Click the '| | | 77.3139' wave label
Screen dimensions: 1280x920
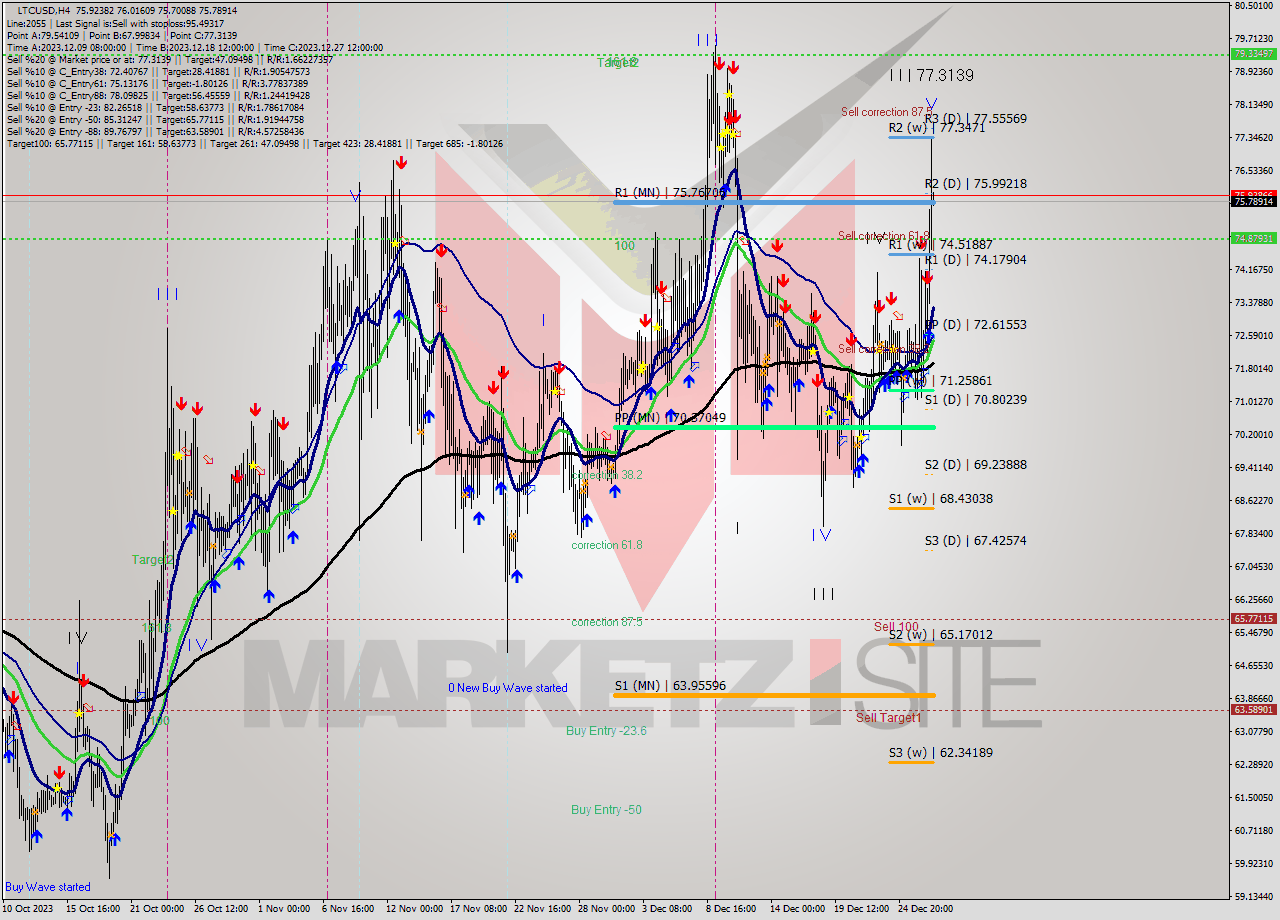(x=931, y=75)
